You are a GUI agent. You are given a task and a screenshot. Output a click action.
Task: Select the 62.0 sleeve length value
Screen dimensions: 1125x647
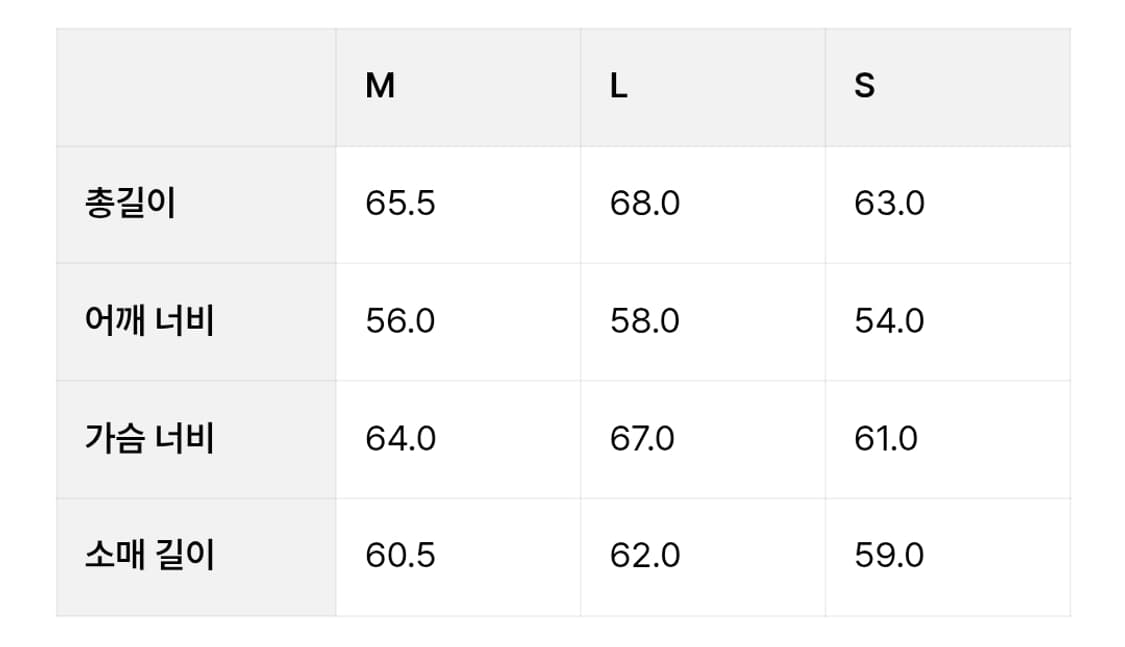(x=645, y=555)
